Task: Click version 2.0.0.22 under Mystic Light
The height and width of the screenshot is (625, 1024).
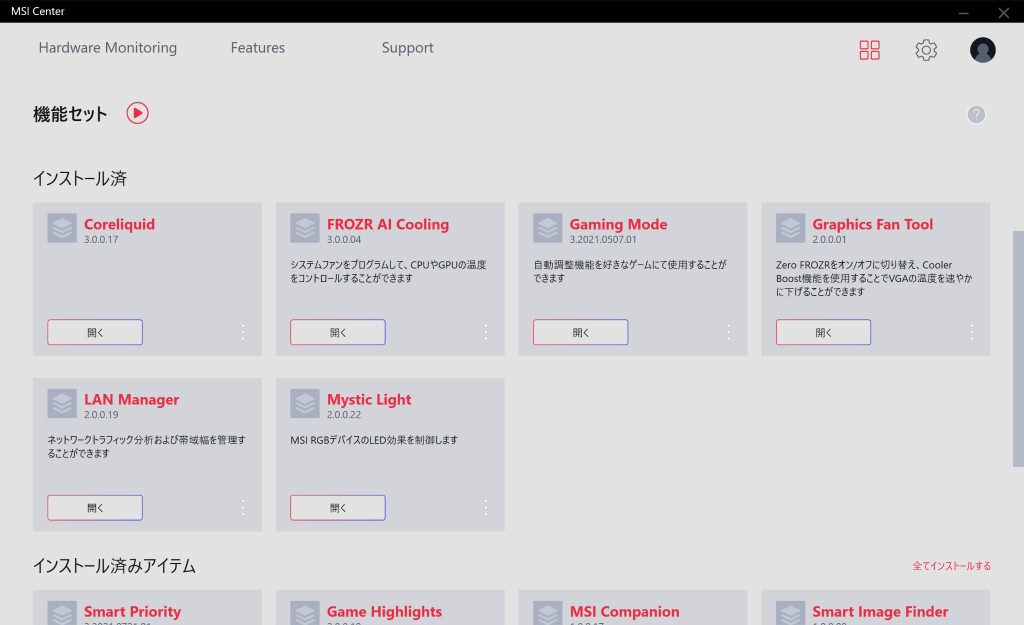Action: [x=344, y=415]
